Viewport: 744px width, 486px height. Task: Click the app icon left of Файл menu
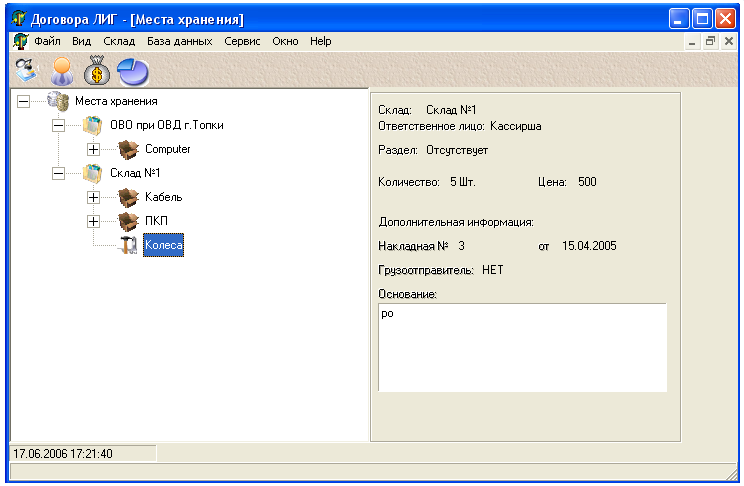tap(20, 41)
